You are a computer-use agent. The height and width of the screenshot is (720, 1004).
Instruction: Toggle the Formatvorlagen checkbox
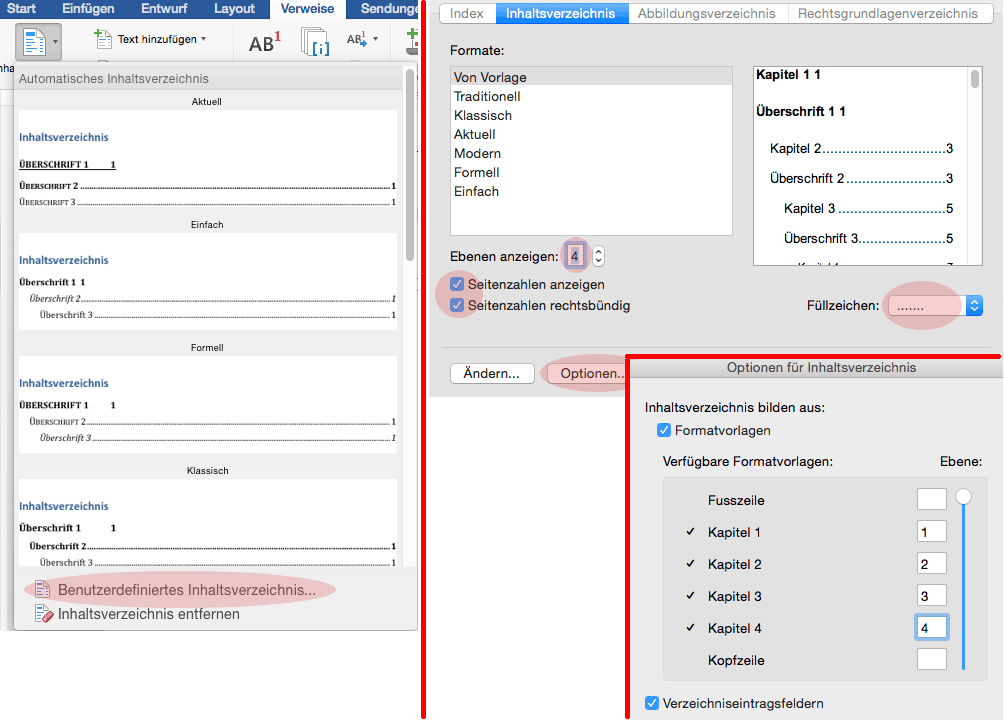(663, 430)
